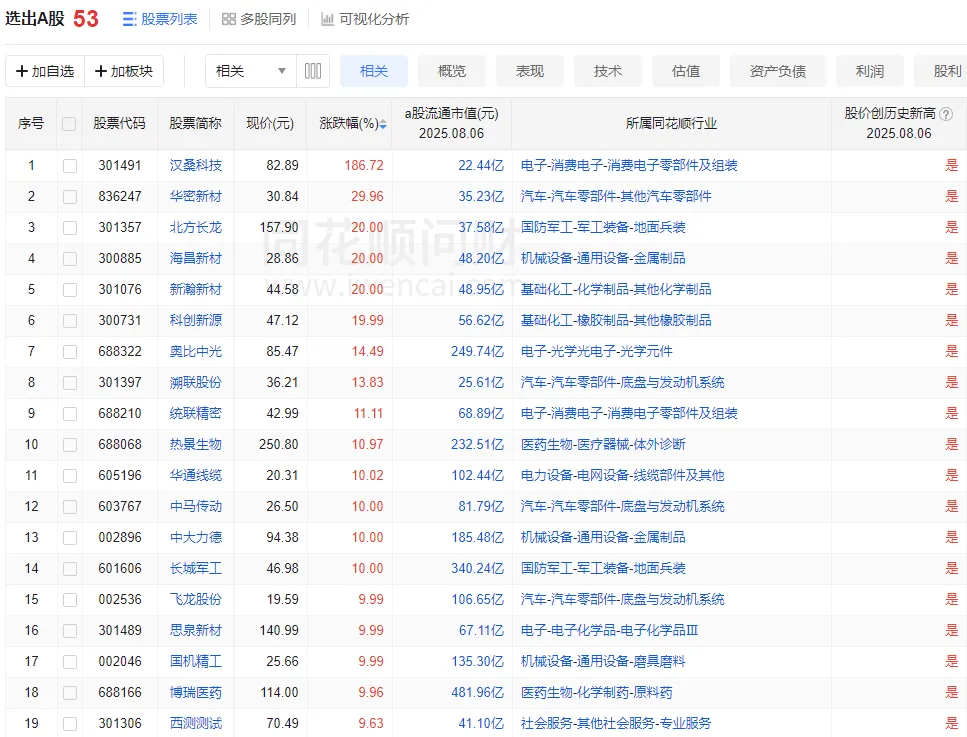Open industry link 医药生物-化学制药-原料药

(596, 693)
